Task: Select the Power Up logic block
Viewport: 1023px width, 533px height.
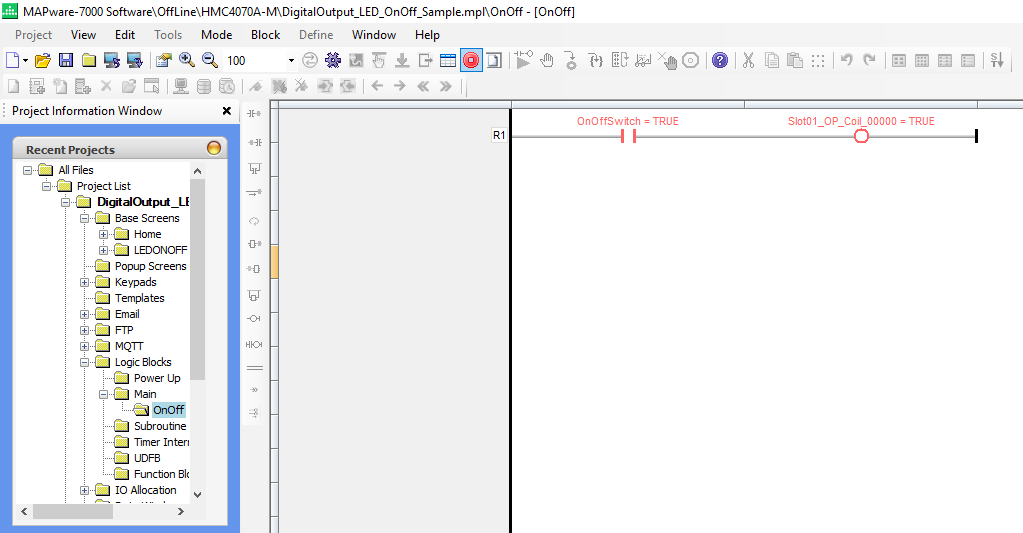Action: coord(157,378)
